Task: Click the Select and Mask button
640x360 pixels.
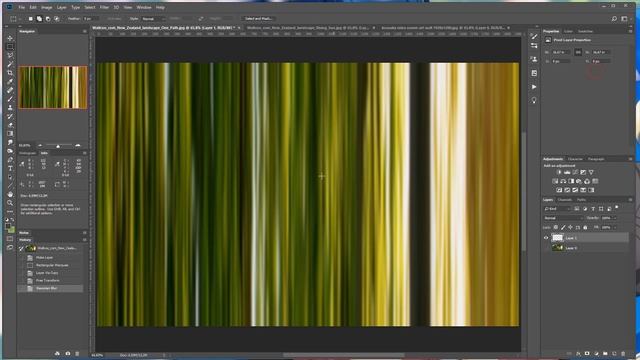Action: pos(258,19)
